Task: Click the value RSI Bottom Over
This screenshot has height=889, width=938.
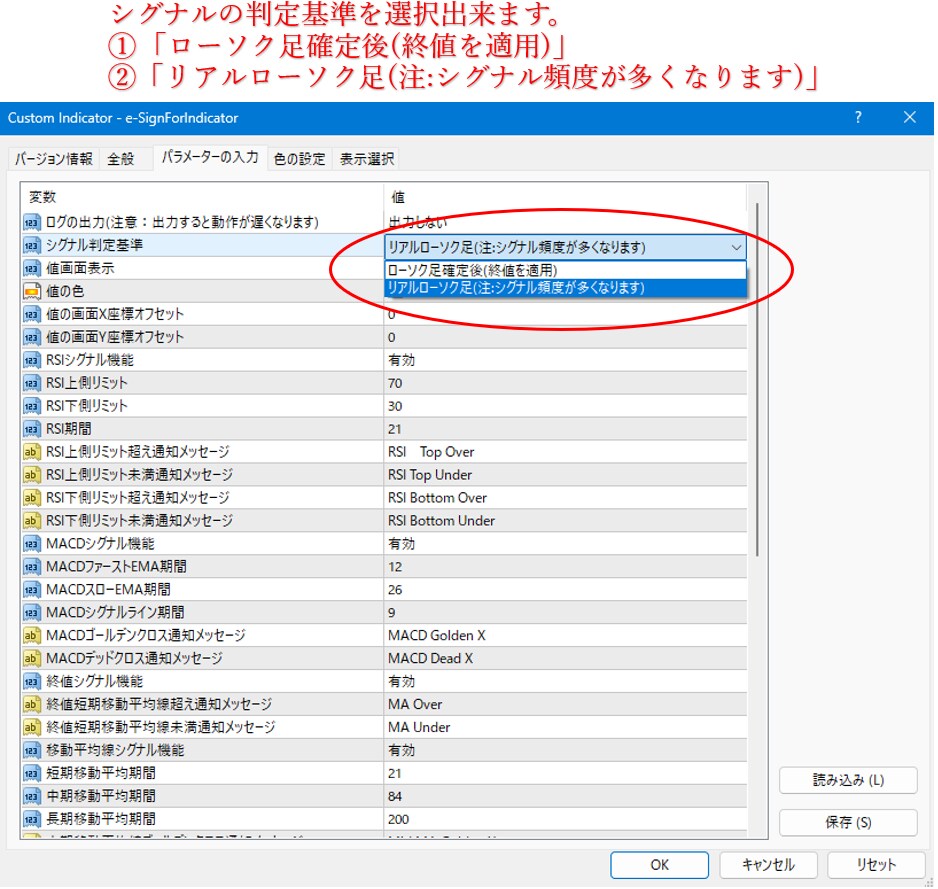Action: point(437,498)
